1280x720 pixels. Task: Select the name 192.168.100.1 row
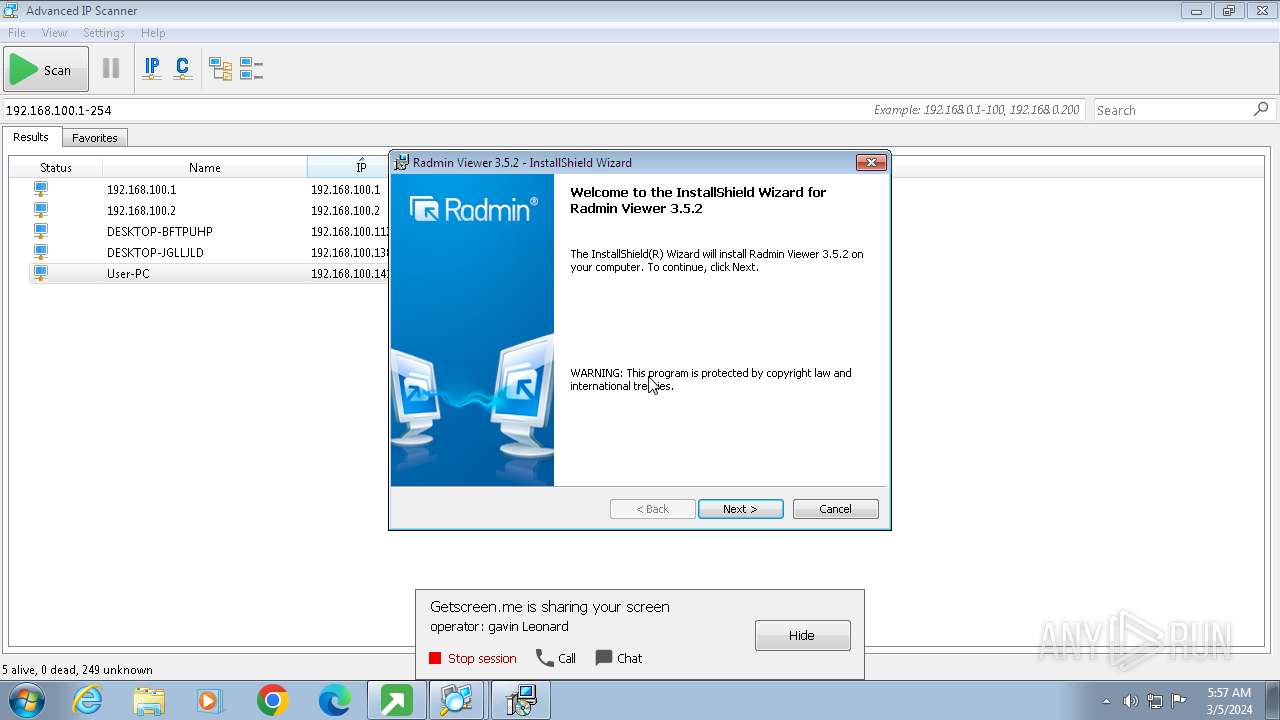point(141,189)
